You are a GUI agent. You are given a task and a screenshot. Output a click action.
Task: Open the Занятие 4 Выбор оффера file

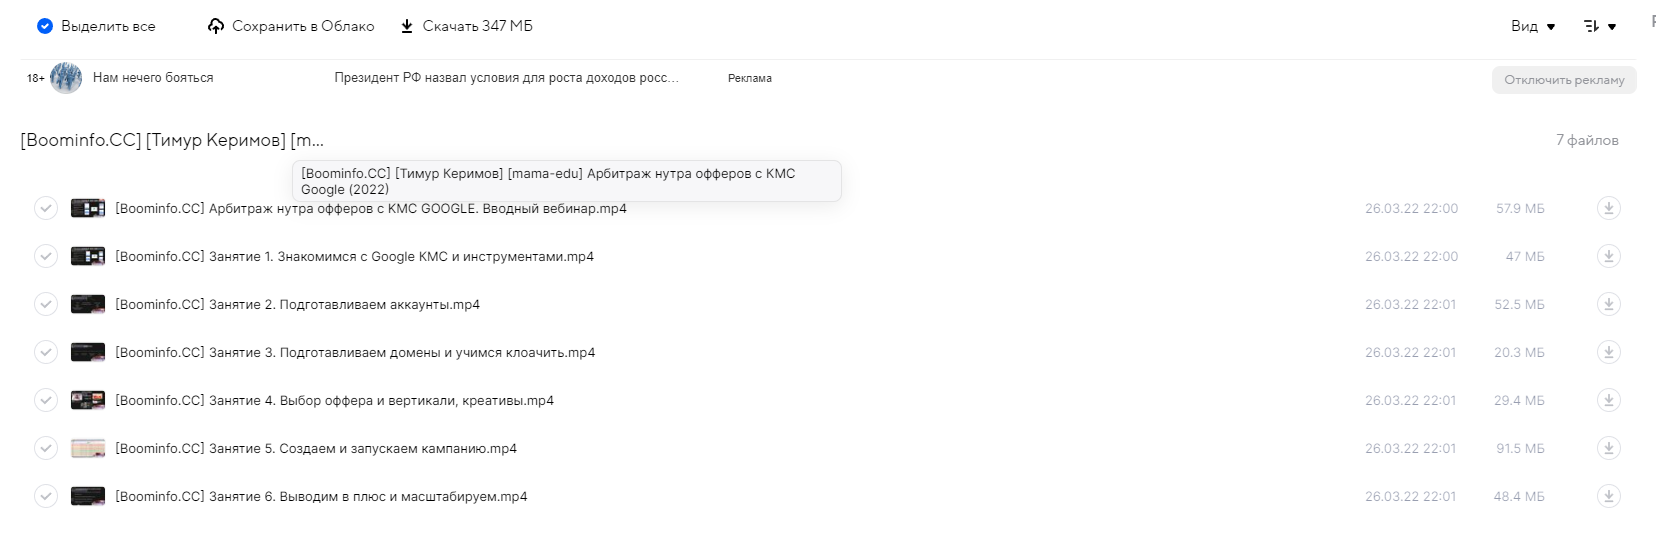click(334, 400)
